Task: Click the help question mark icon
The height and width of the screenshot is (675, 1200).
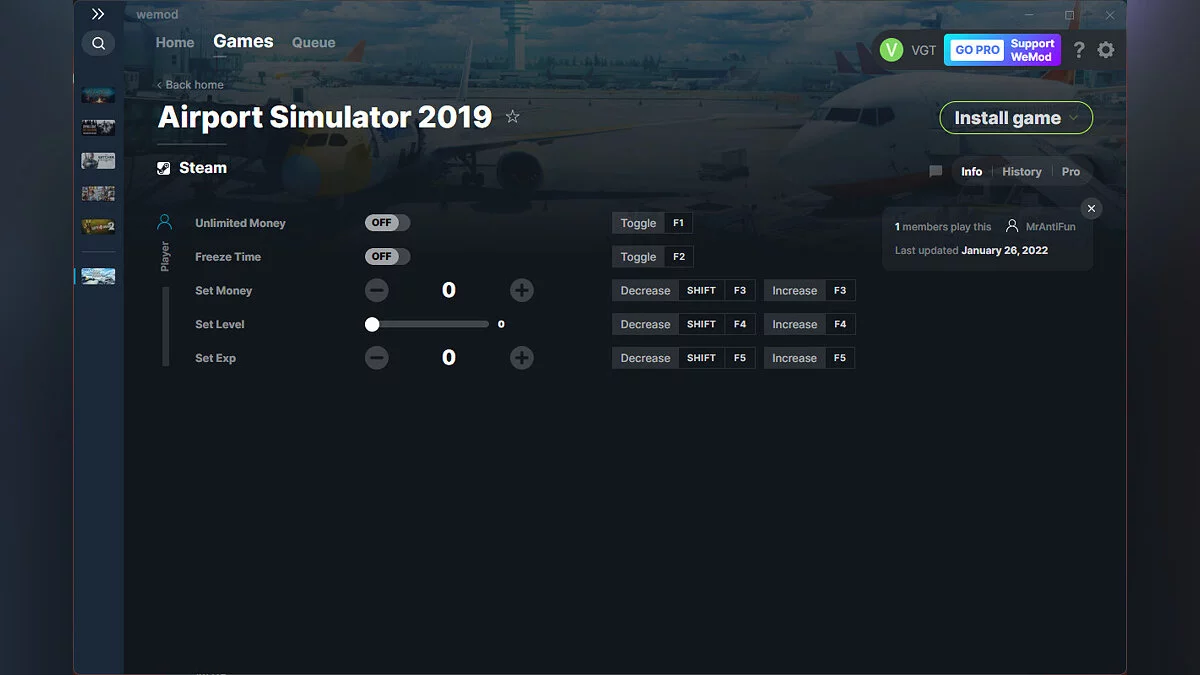Action: [1078, 49]
